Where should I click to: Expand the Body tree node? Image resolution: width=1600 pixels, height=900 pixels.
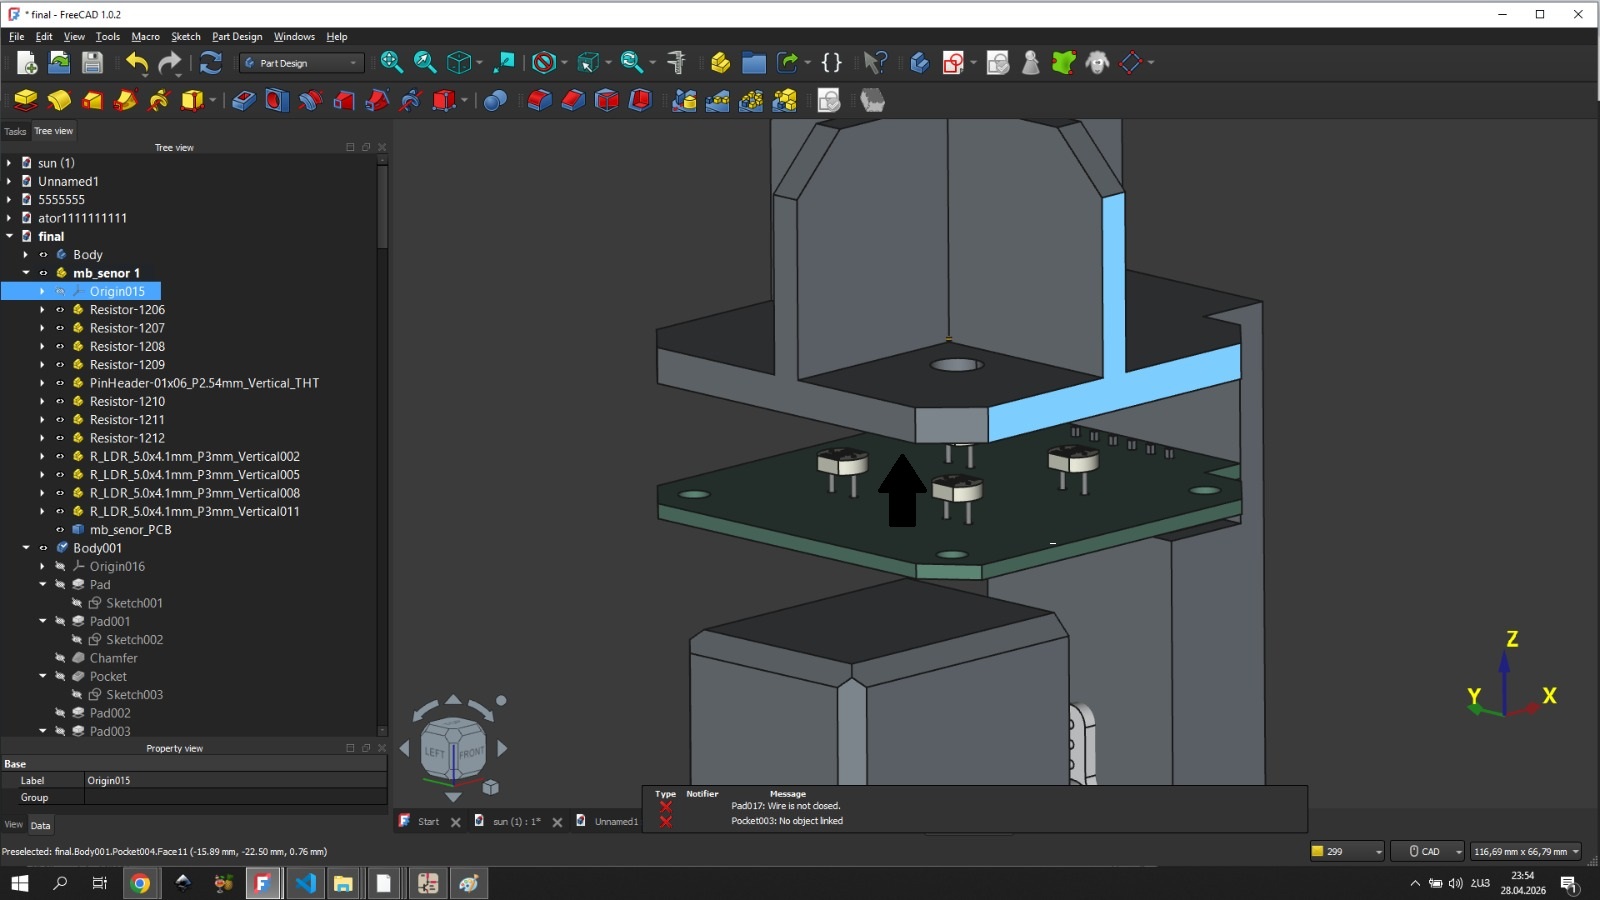point(26,255)
